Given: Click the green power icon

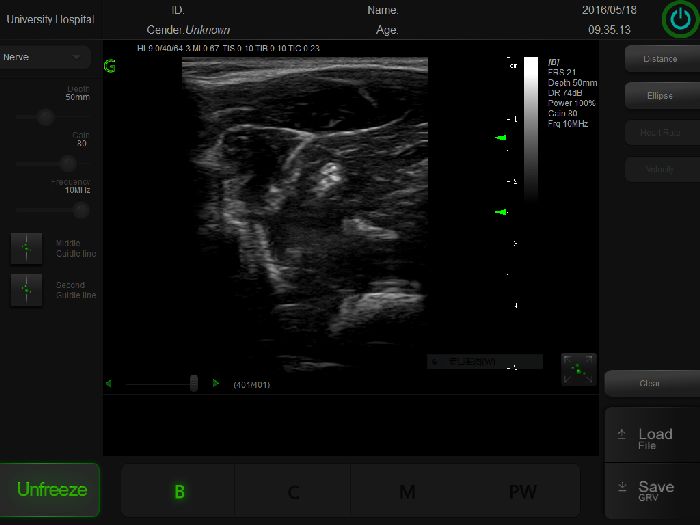Looking at the screenshot, I should click(x=679, y=20).
